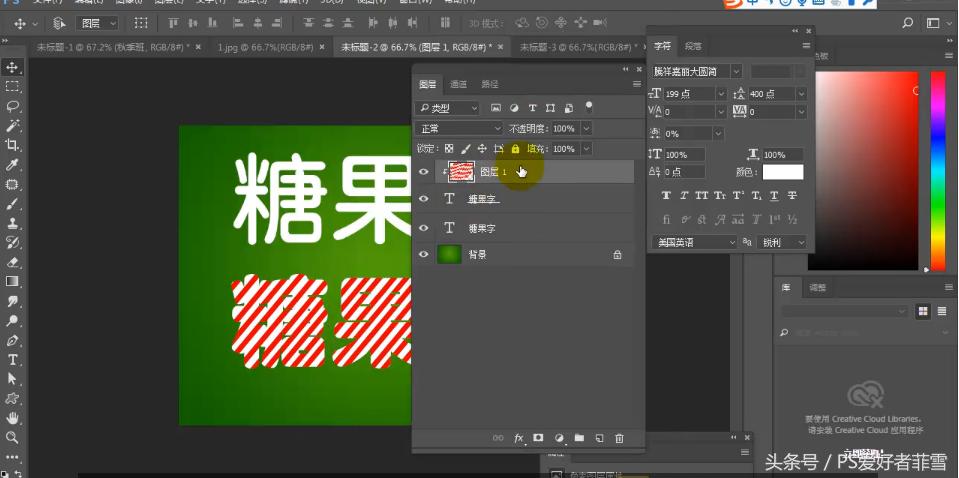
Task: Open the 美国英语 language dropdown
Action: tap(695, 243)
